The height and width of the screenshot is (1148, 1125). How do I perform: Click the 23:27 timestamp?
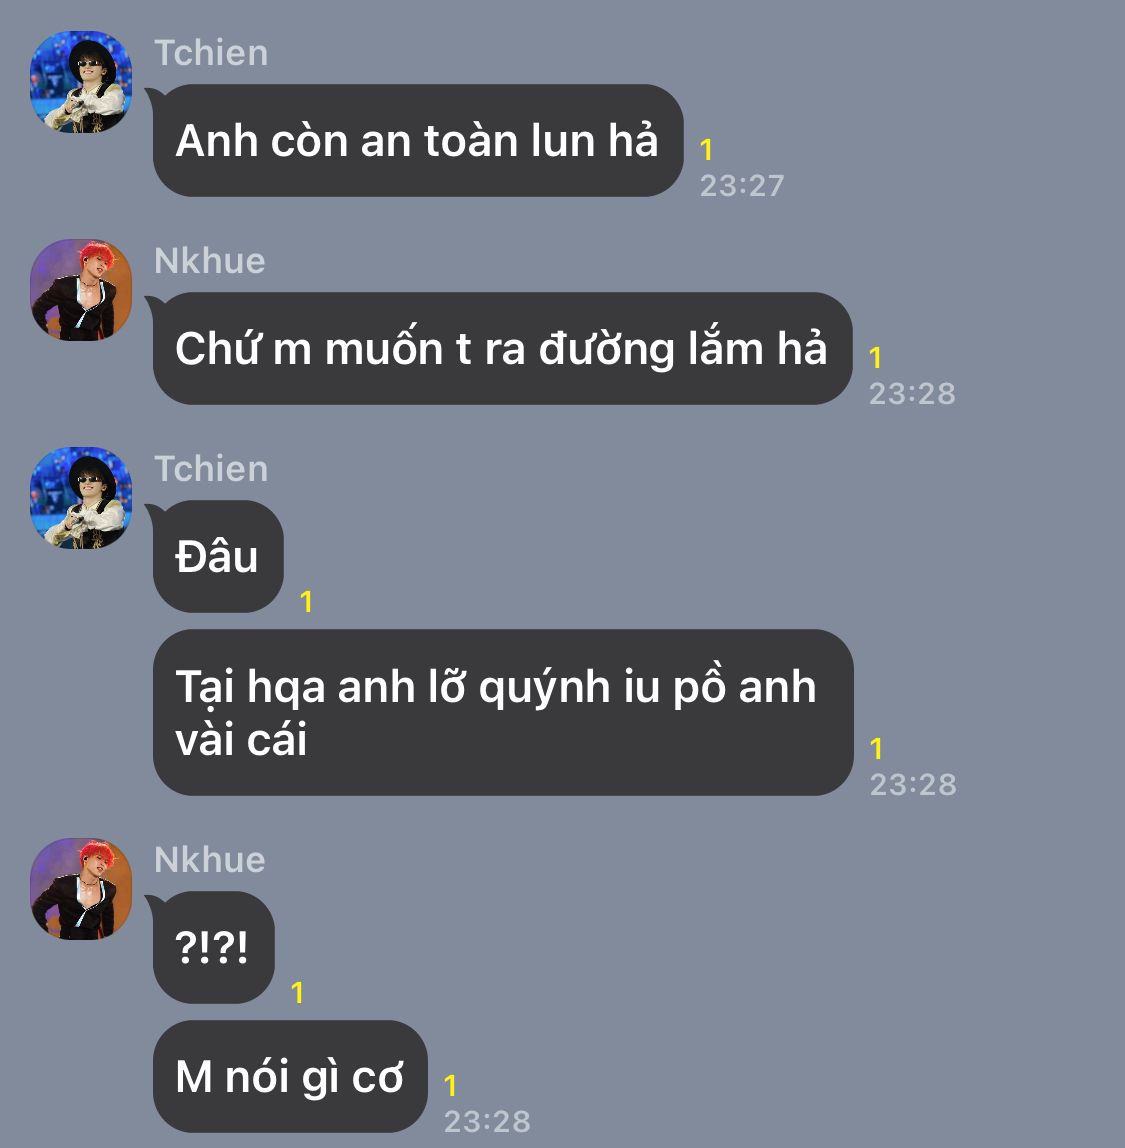pos(741,186)
